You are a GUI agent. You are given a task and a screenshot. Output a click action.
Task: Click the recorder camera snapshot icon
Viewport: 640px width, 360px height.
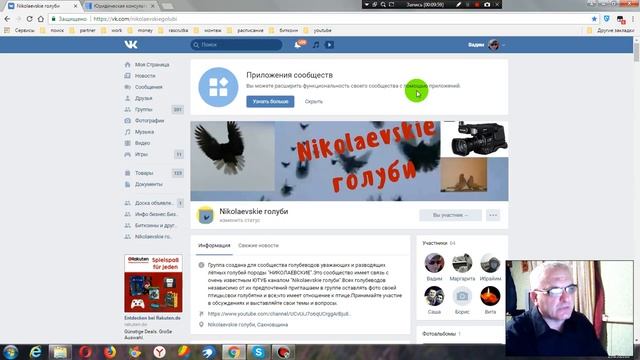[487, 4]
